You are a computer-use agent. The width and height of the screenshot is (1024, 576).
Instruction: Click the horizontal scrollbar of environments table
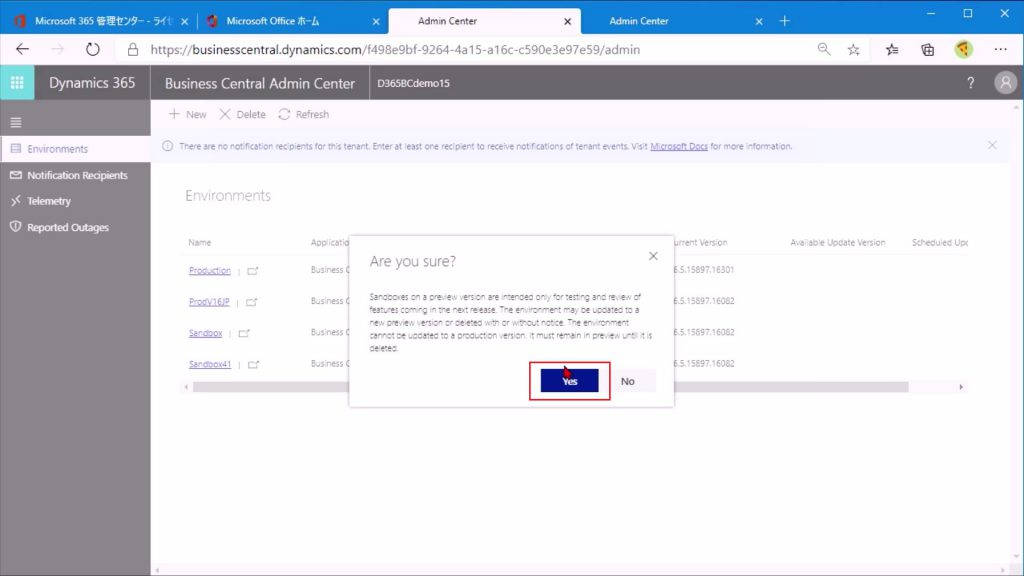pyautogui.click(x=551, y=387)
